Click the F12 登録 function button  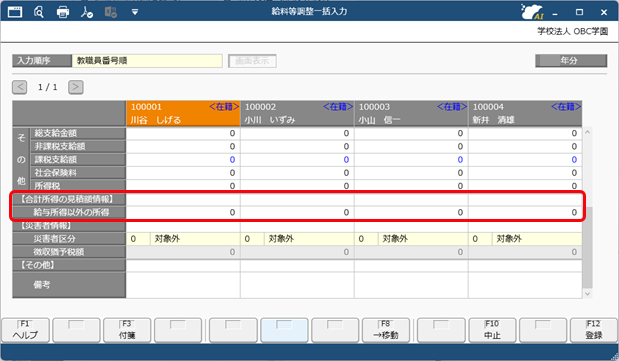click(594, 330)
